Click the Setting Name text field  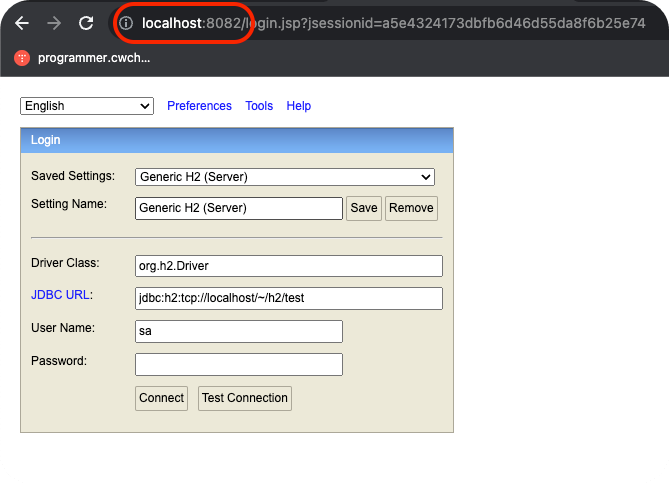pos(239,208)
